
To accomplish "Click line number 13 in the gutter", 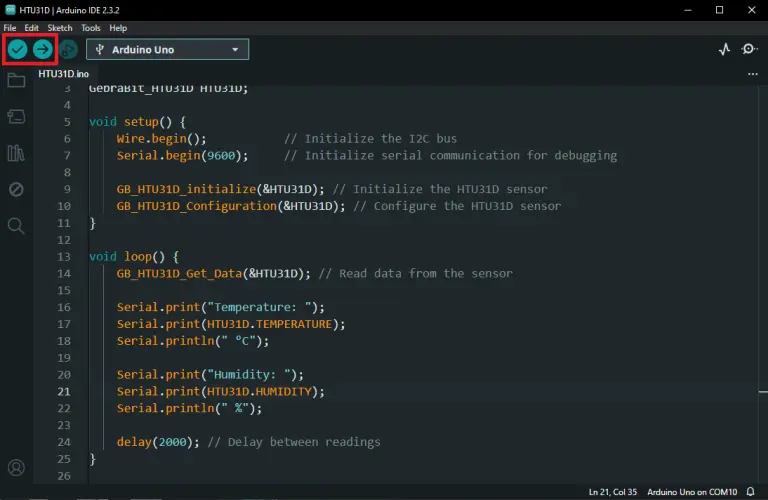I will (x=64, y=257).
